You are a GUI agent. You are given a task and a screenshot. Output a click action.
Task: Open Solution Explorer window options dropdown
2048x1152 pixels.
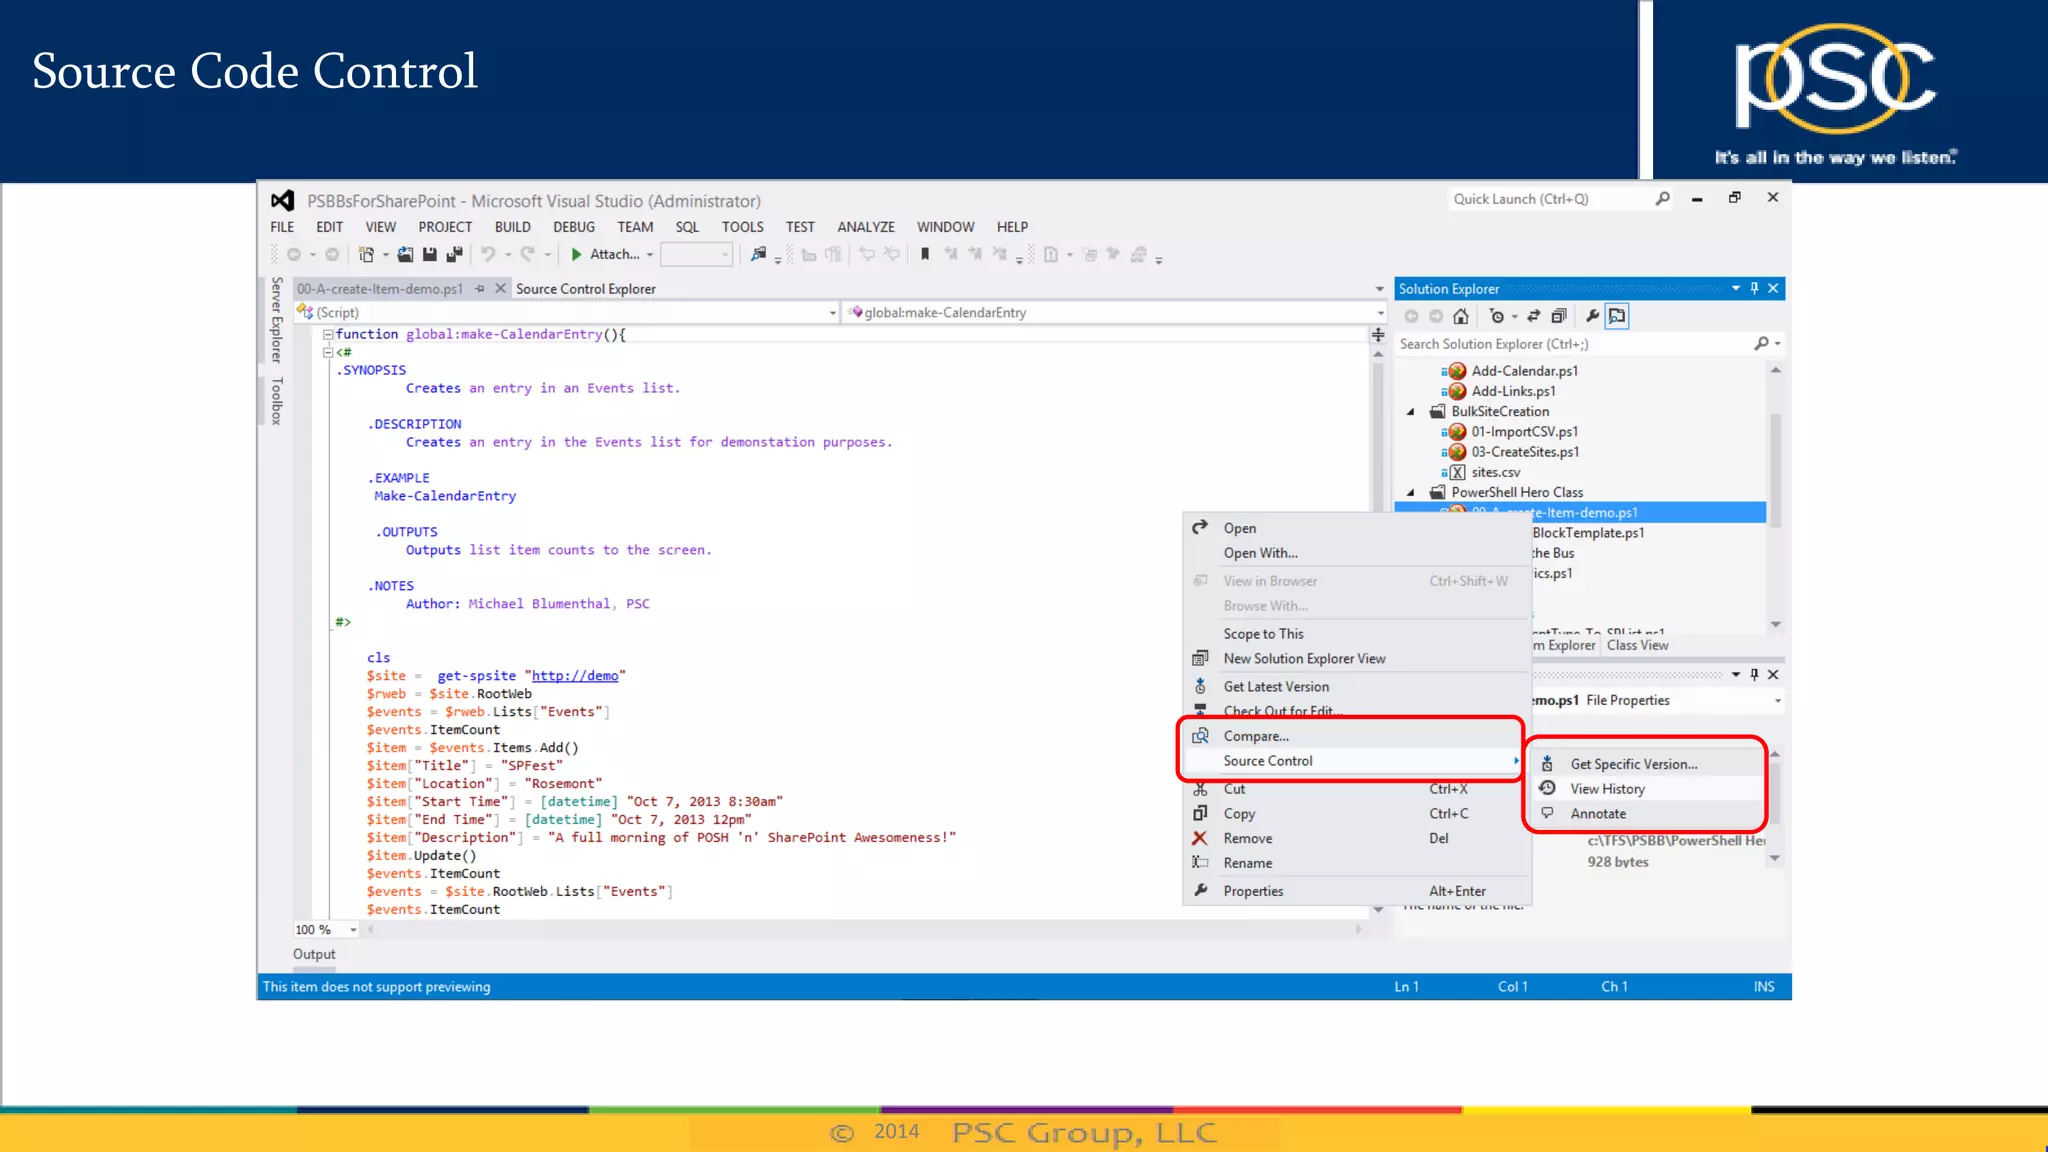(x=1736, y=288)
